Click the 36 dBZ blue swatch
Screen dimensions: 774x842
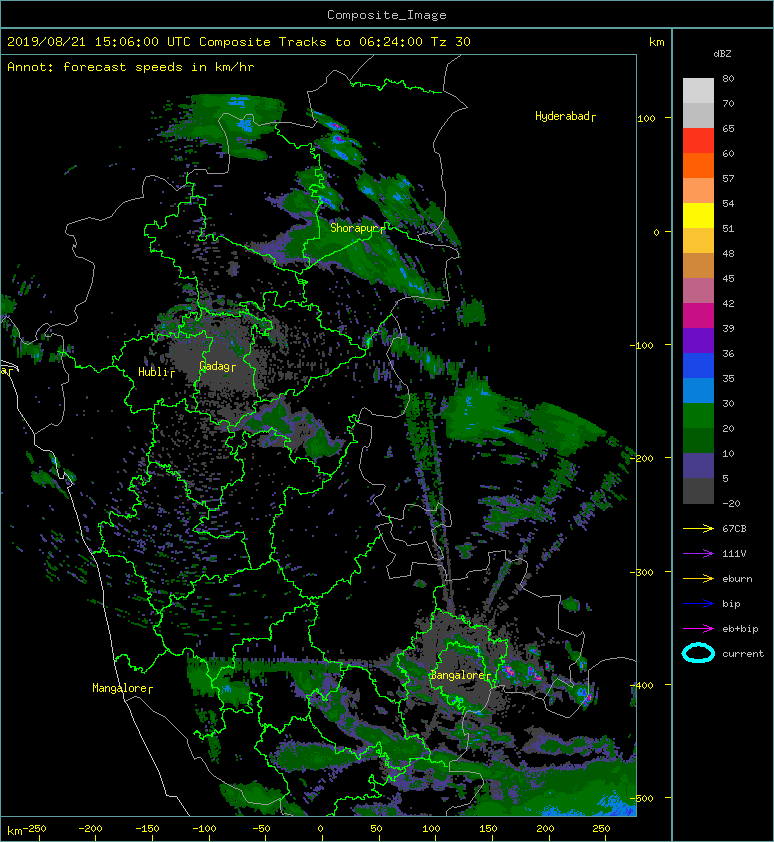coord(698,365)
